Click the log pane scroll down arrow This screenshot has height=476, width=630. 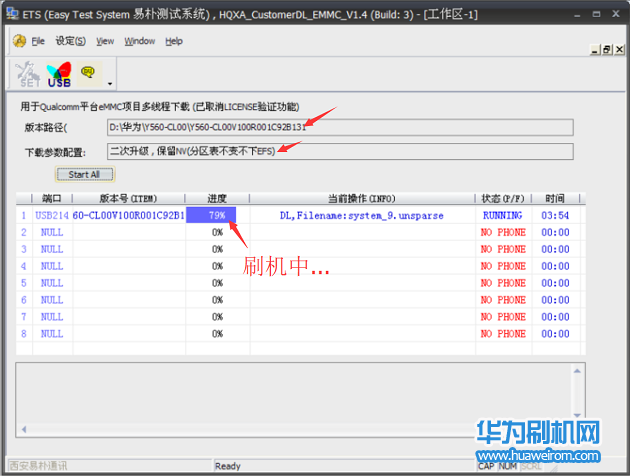click(577, 415)
